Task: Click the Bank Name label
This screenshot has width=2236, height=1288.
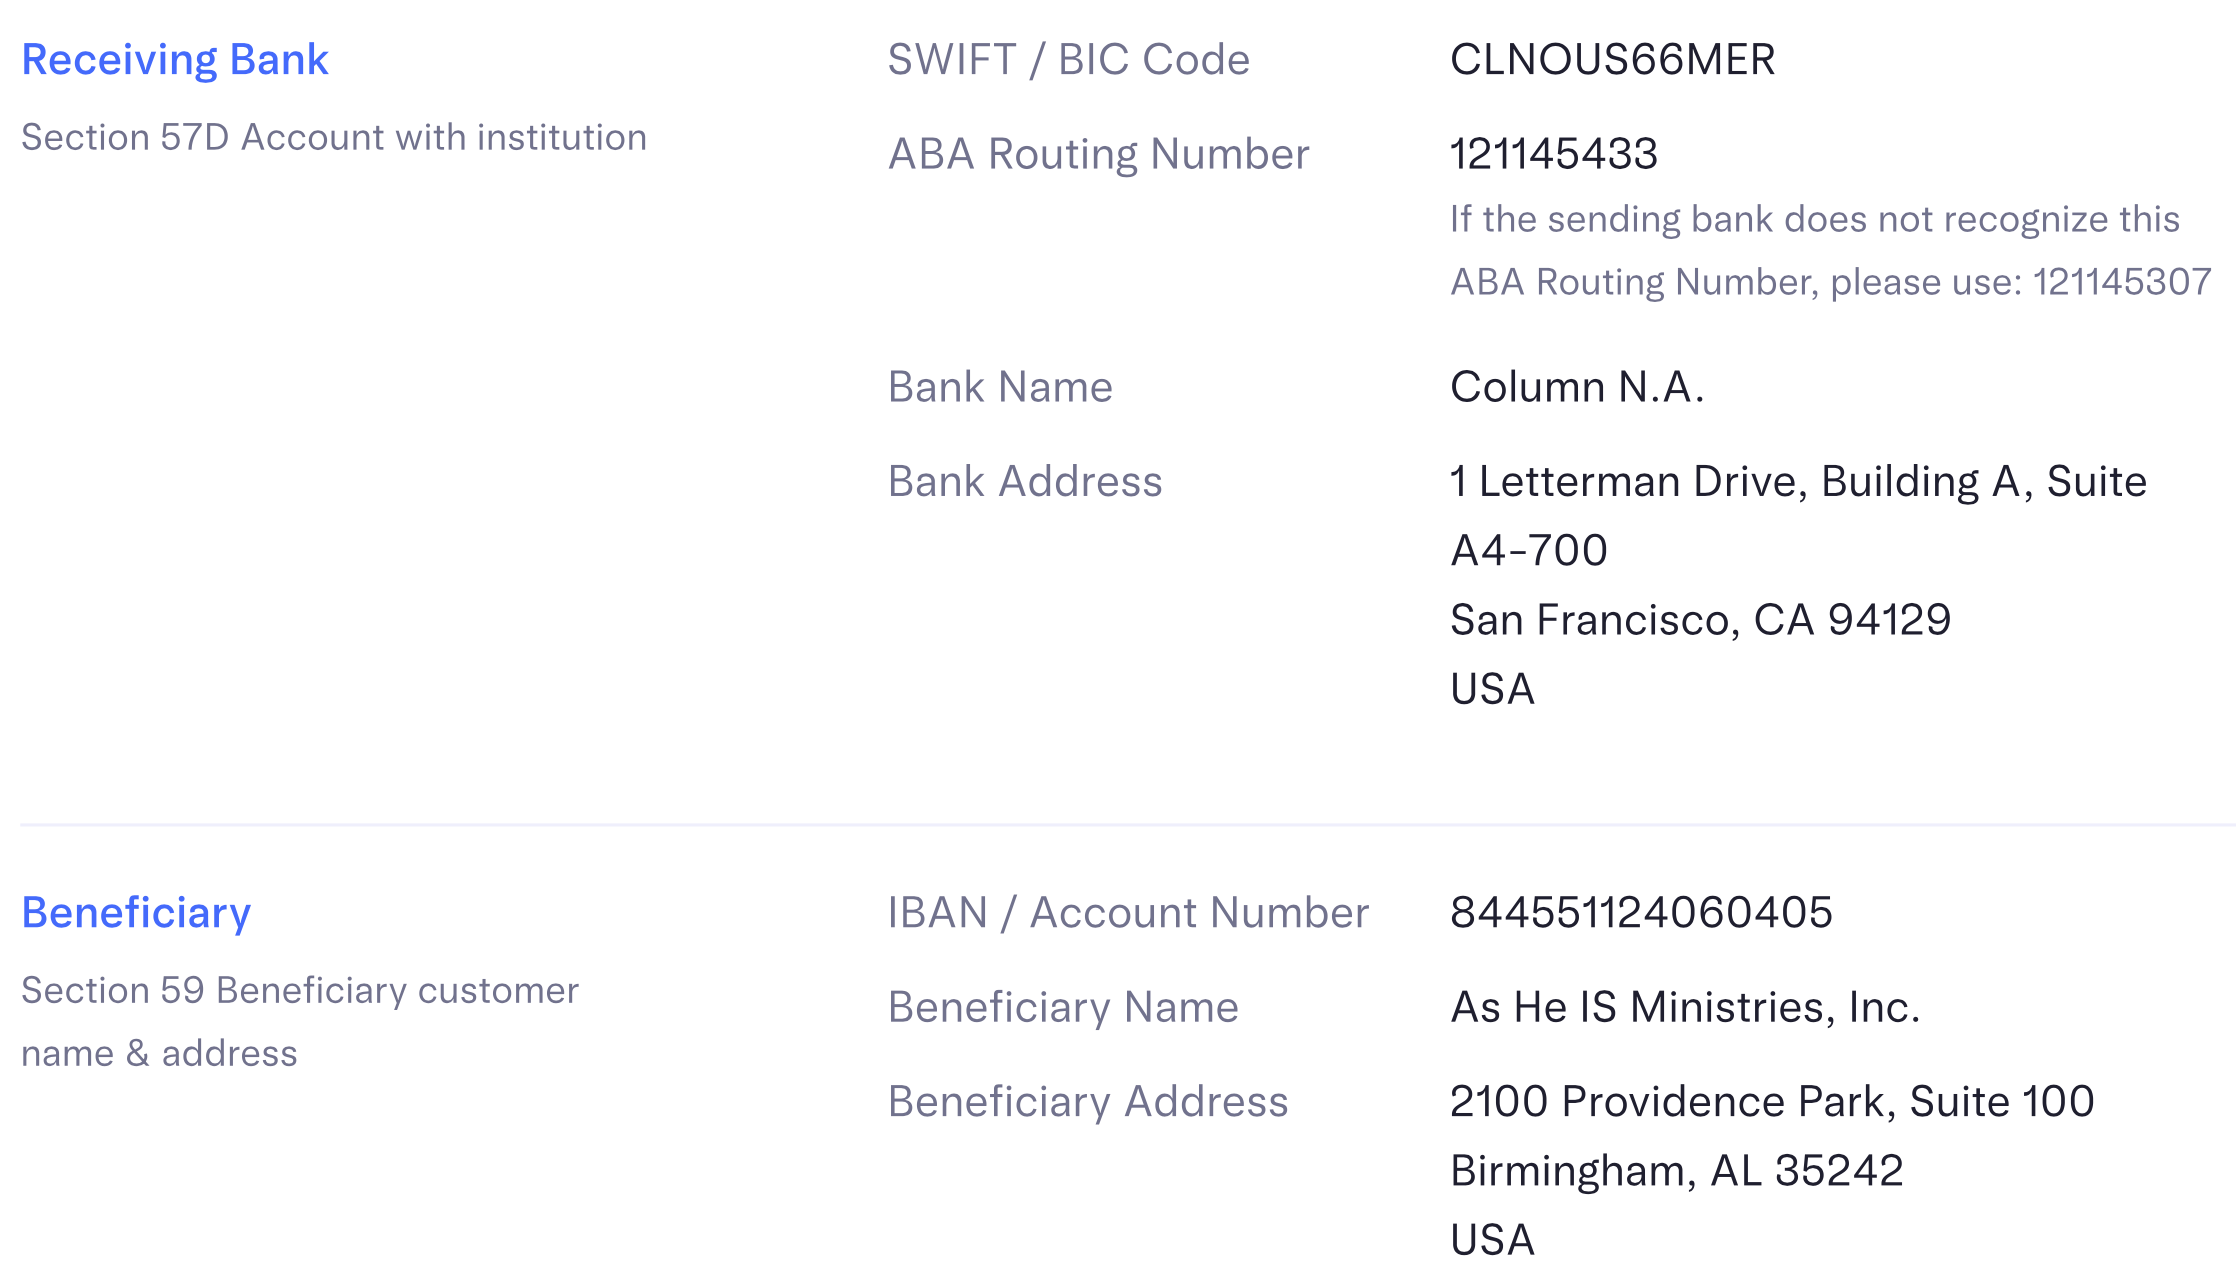Action: pyautogui.click(x=1000, y=387)
